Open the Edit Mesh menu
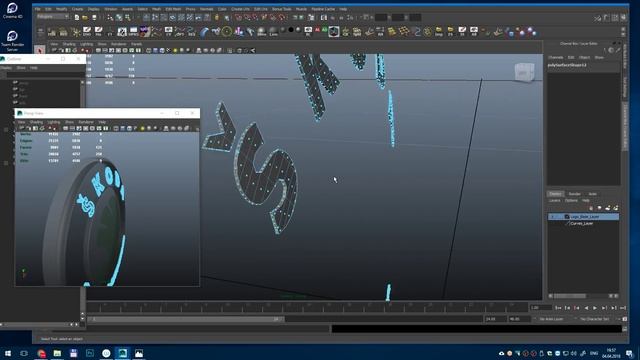This screenshot has width=640, height=360. click(173, 9)
